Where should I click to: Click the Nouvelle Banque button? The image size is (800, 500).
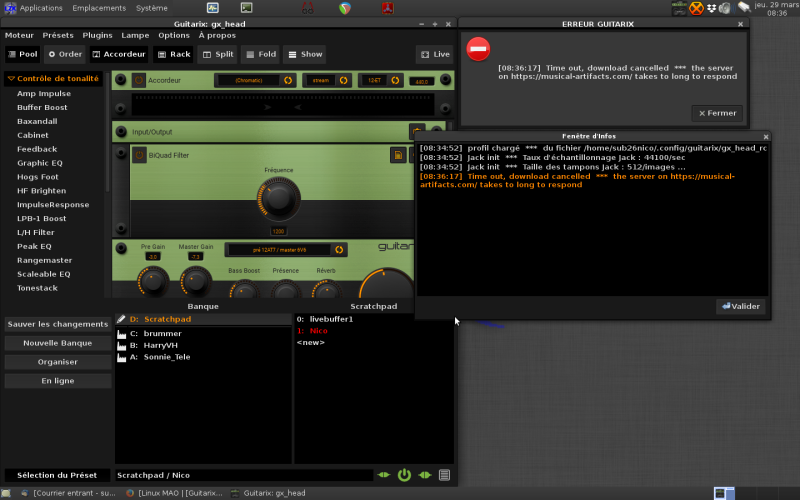pyautogui.click(x=58, y=343)
